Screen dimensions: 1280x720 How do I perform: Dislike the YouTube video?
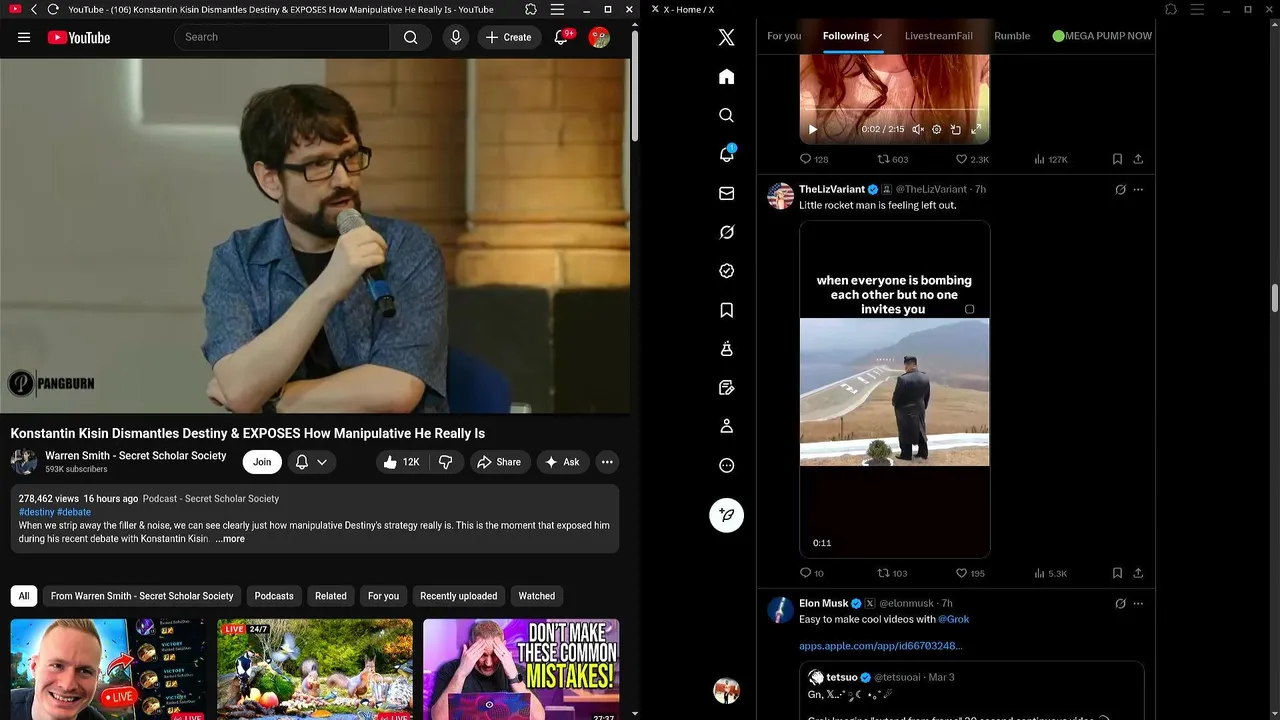(x=446, y=462)
